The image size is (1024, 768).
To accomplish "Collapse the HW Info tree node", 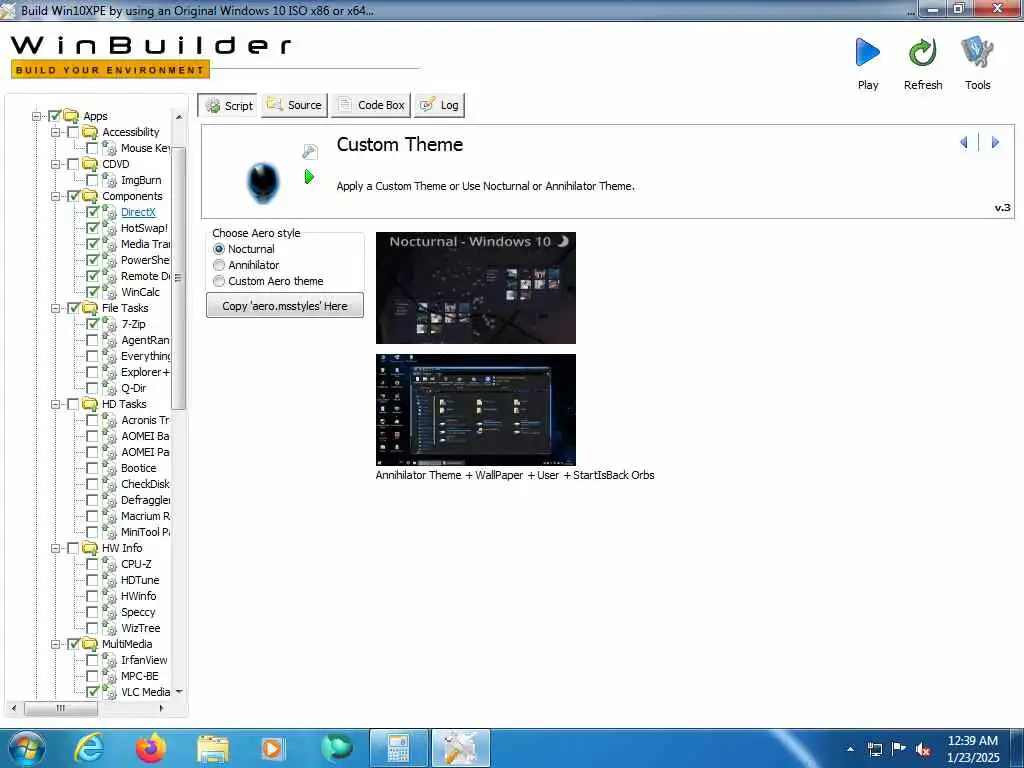I will tap(56, 548).
